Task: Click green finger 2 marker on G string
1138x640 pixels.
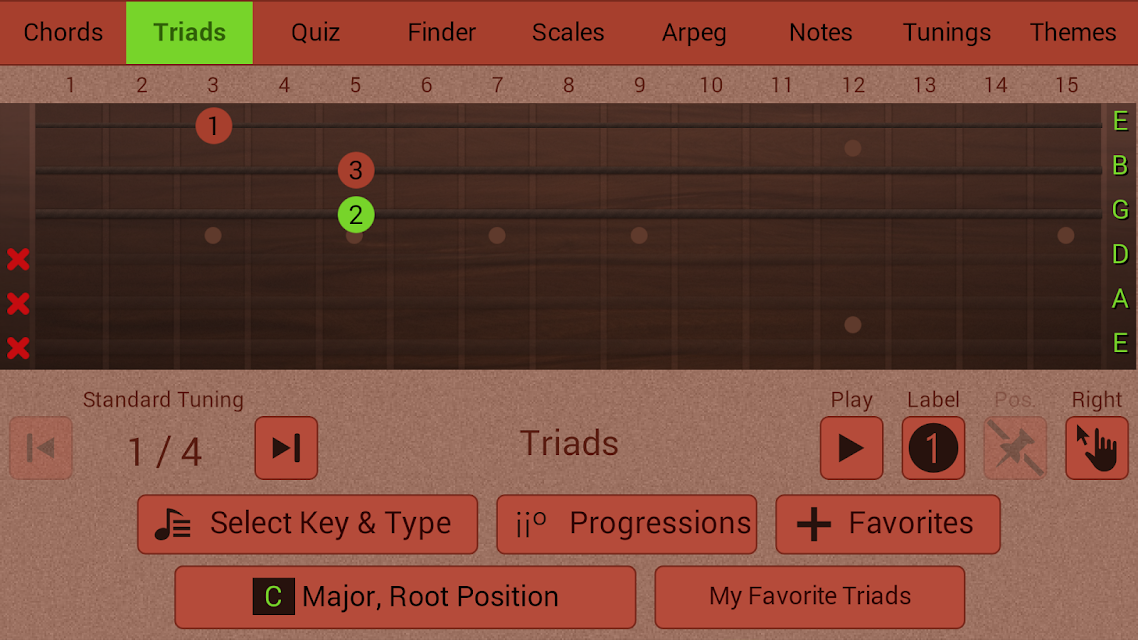Action: [356, 215]
